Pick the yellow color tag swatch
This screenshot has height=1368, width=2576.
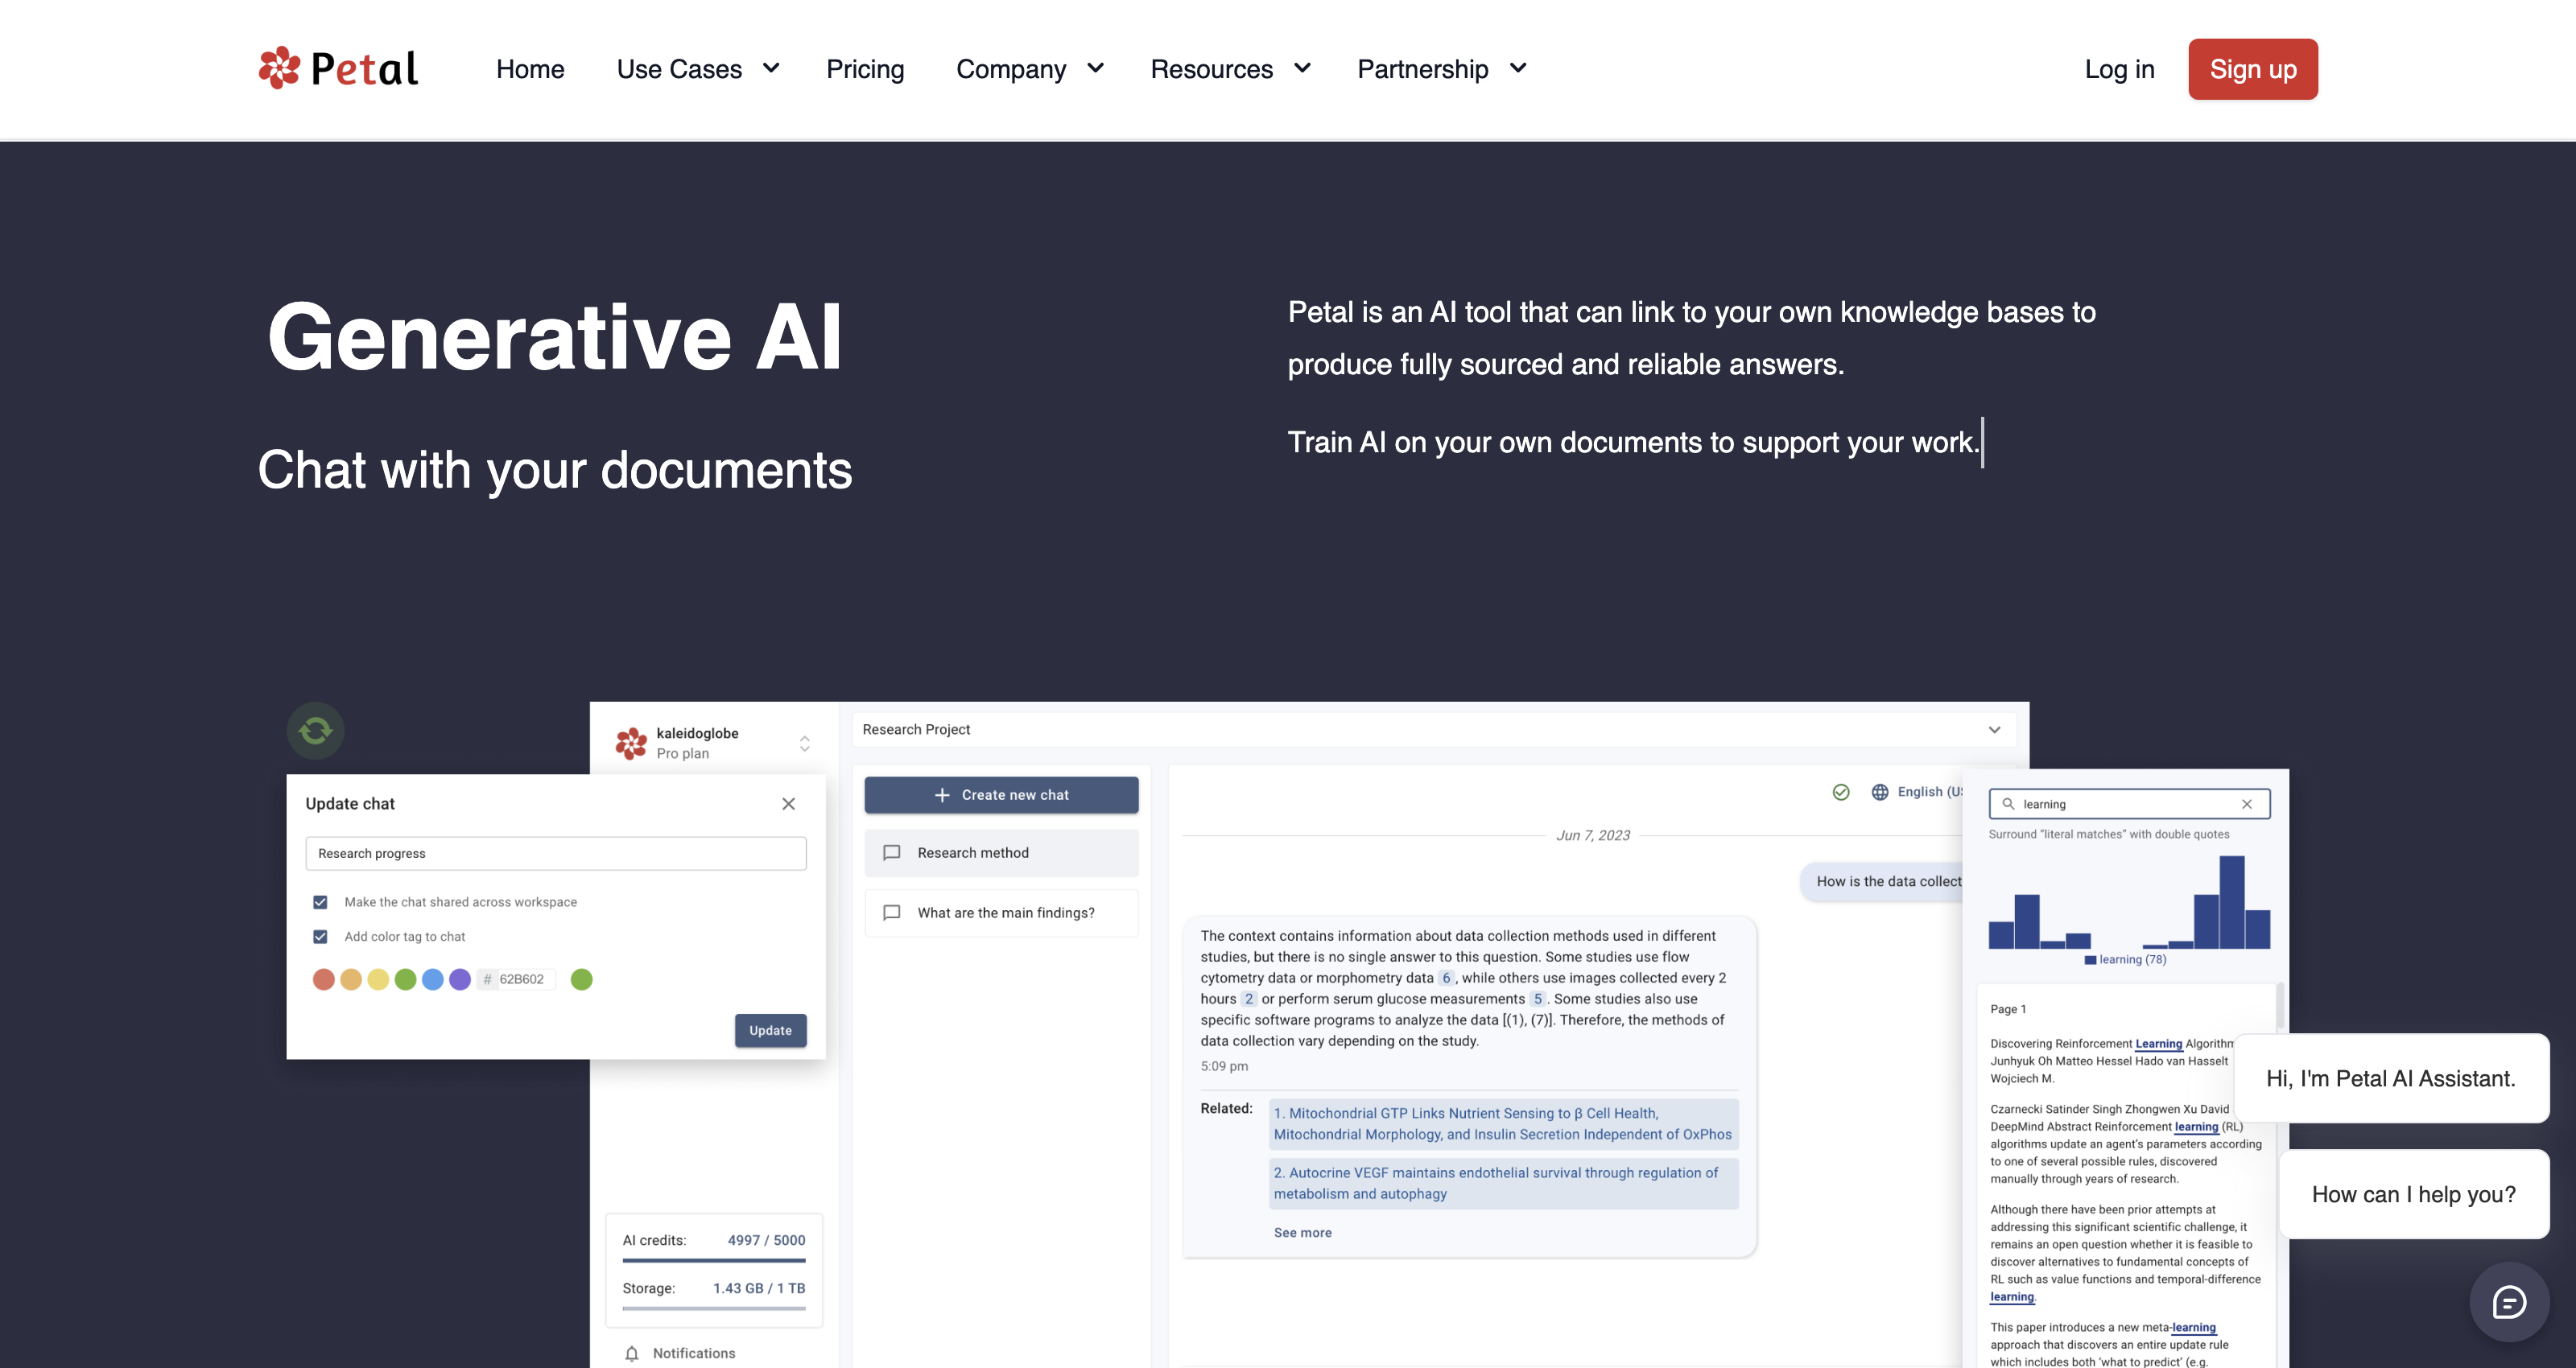tap(378, 980)
